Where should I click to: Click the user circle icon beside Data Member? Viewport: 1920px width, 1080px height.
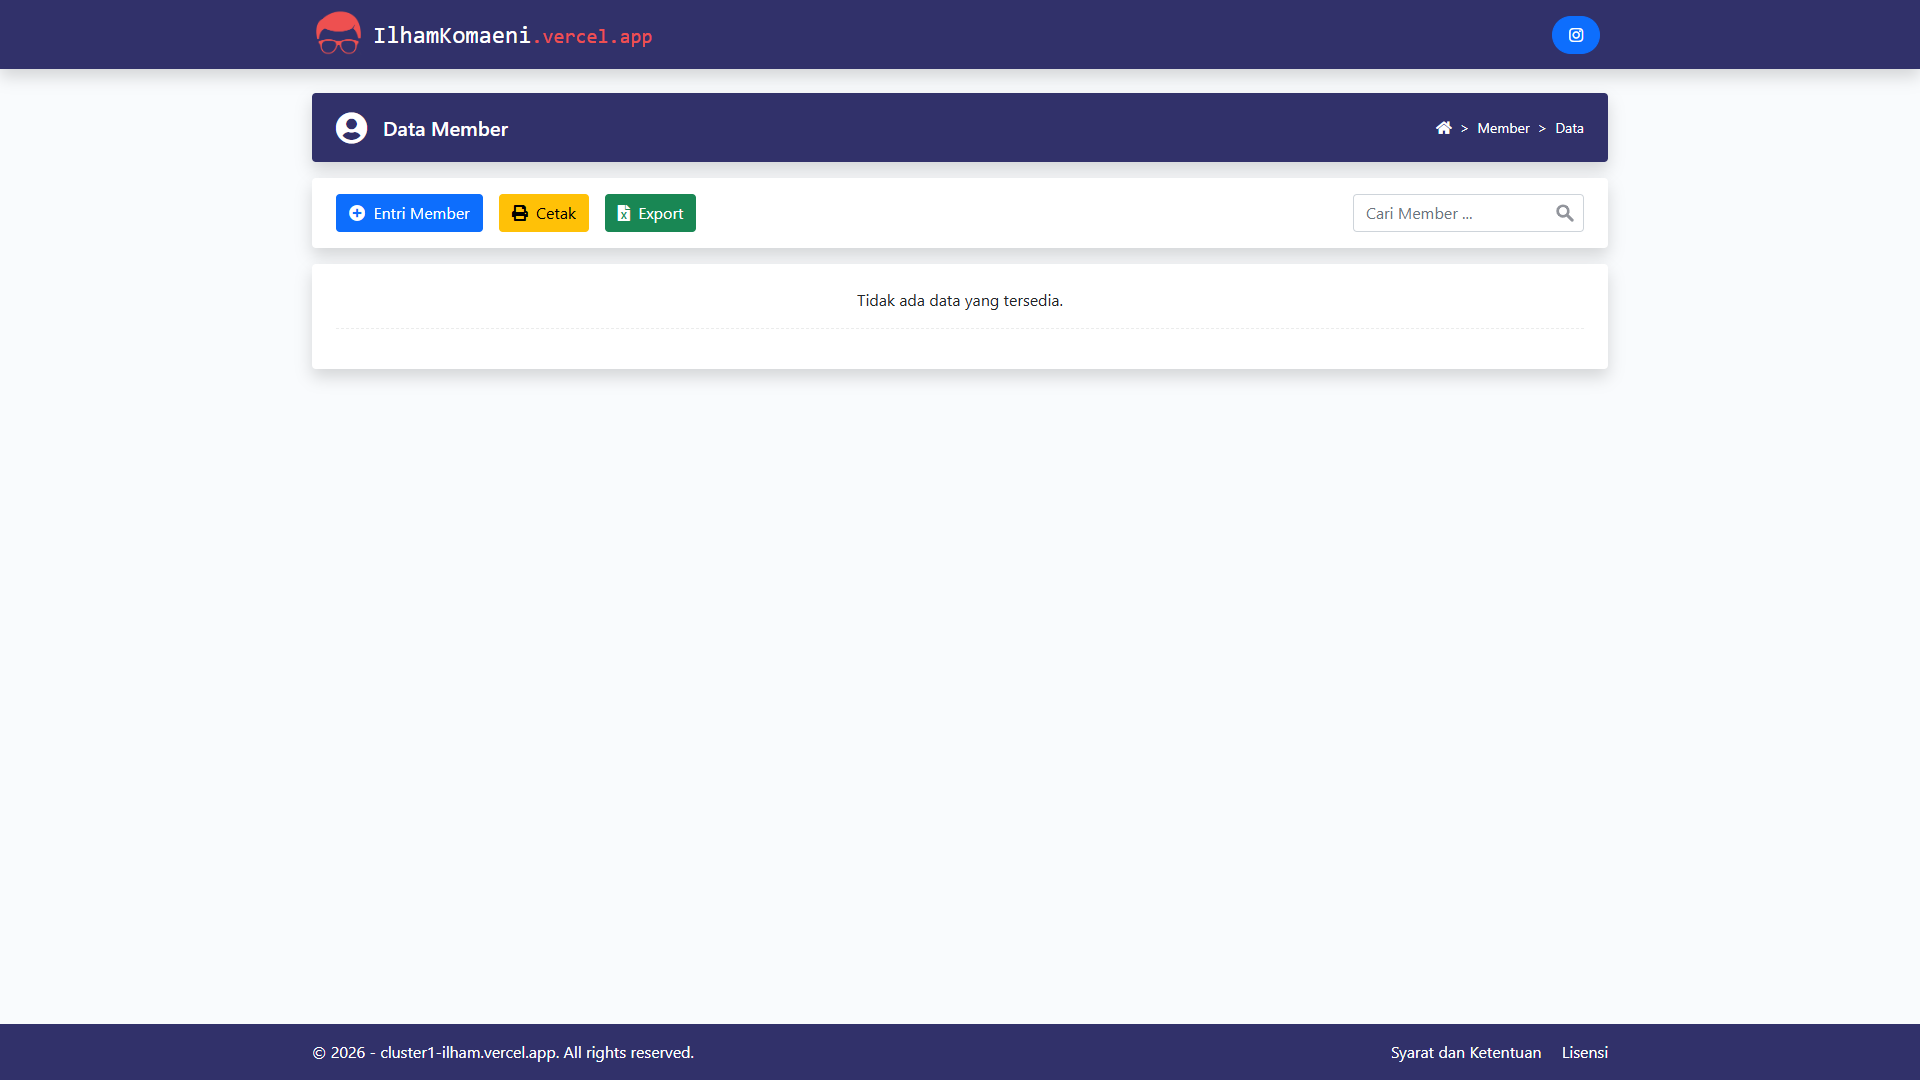pyautogui.click(x=351, y=128)
